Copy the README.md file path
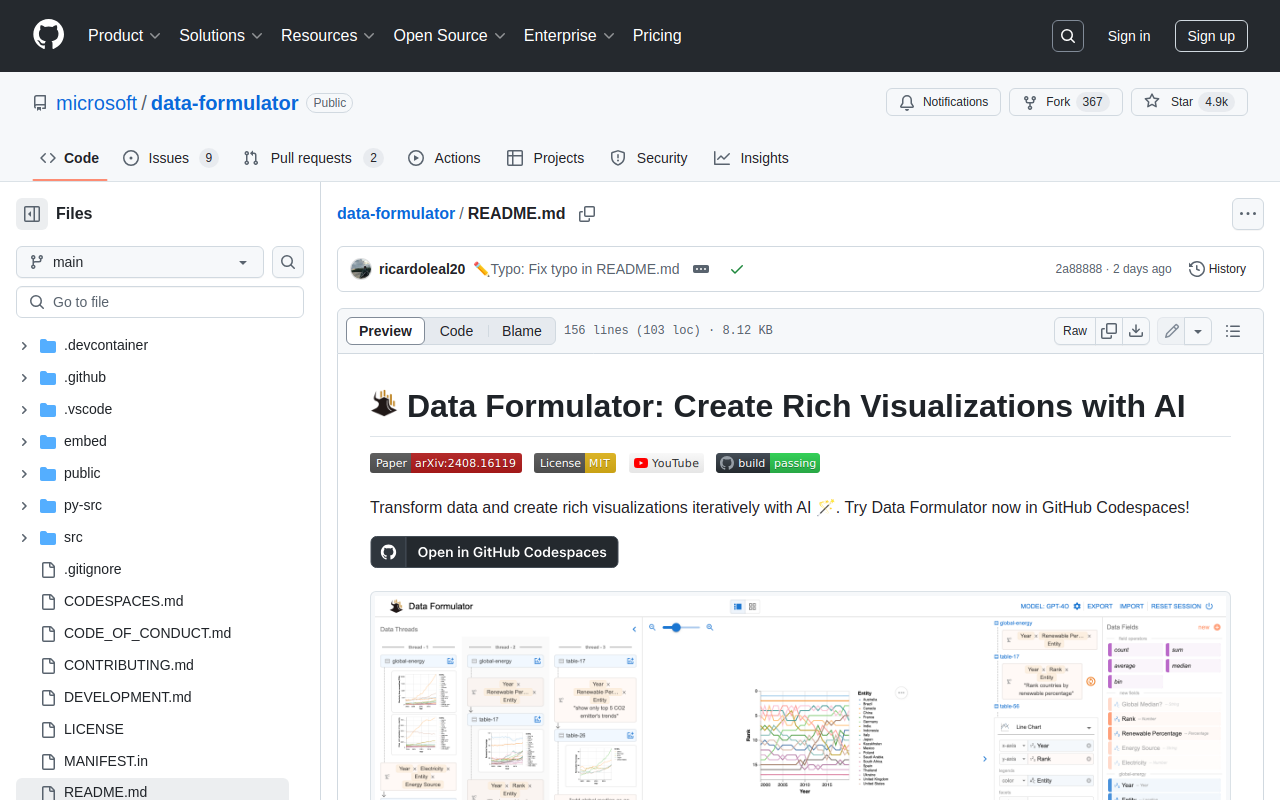This screenshot has height=800, width=1280. click(587, 214)
